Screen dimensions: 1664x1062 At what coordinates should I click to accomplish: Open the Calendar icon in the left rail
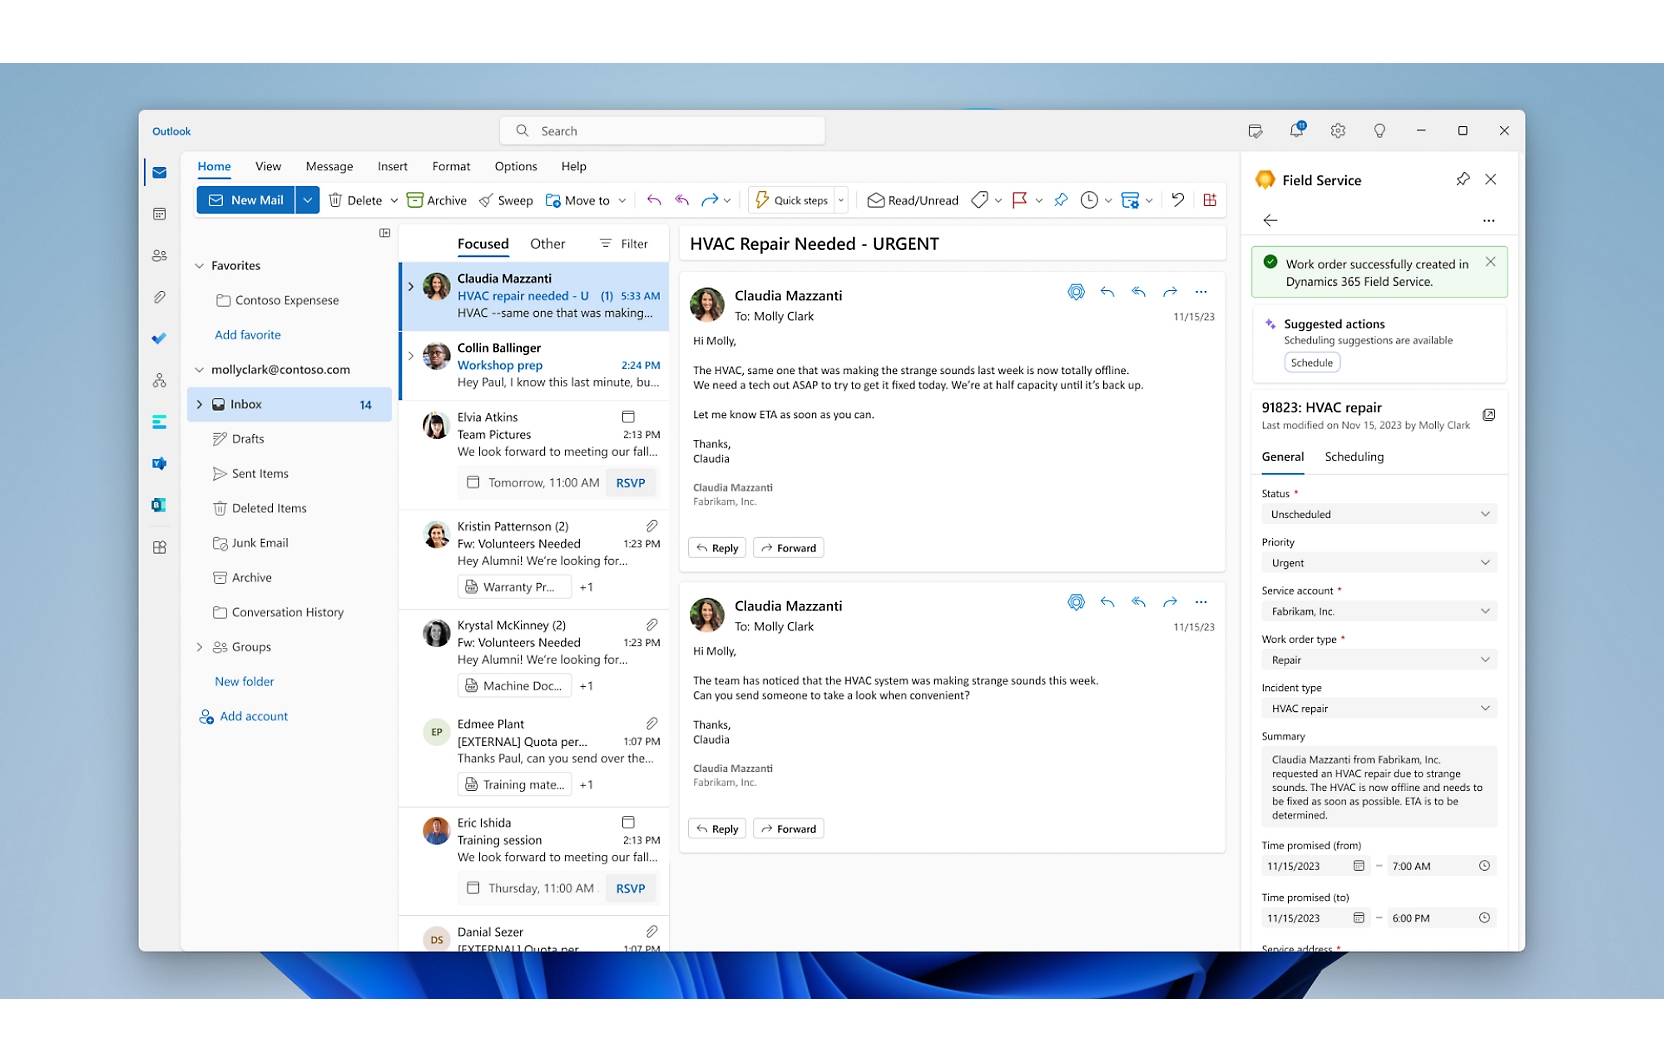pos(159,214)
